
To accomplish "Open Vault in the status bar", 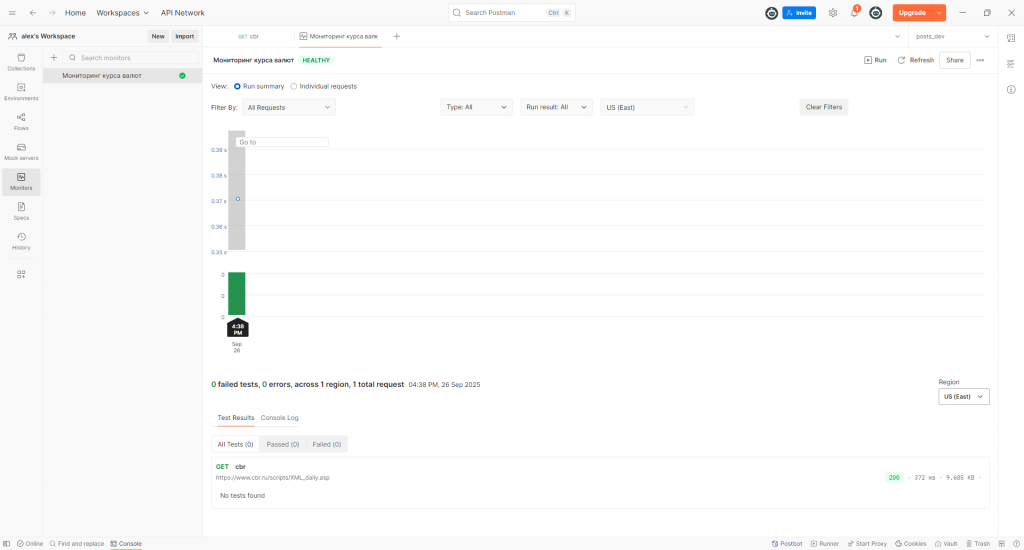I will pos(946,543).
